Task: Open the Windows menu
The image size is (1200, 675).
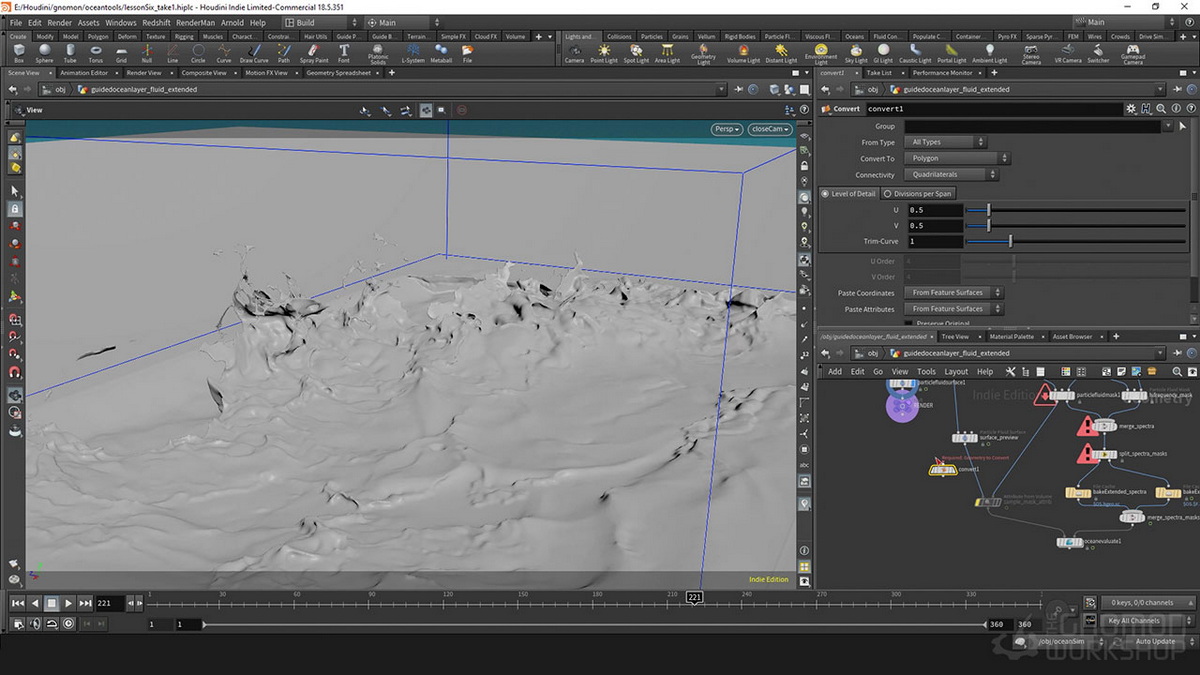Action: (x=120, y=22)
